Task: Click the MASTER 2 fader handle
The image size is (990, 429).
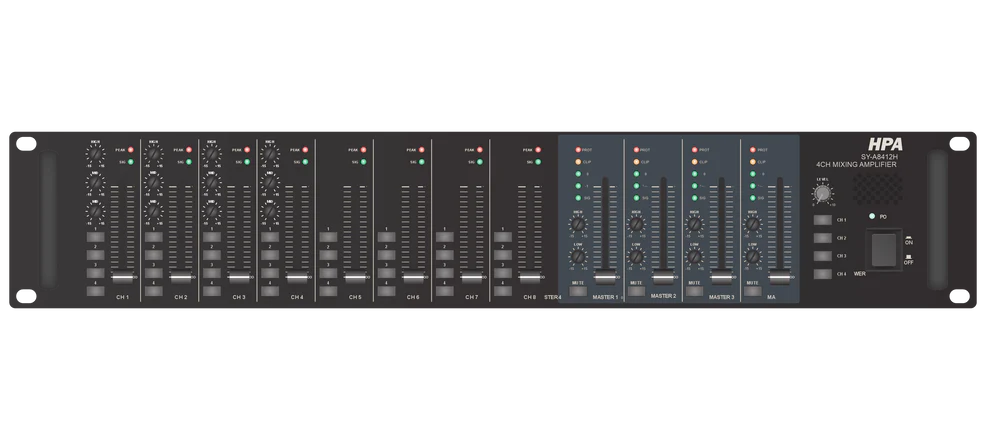Action: click(x=663, y=278)
